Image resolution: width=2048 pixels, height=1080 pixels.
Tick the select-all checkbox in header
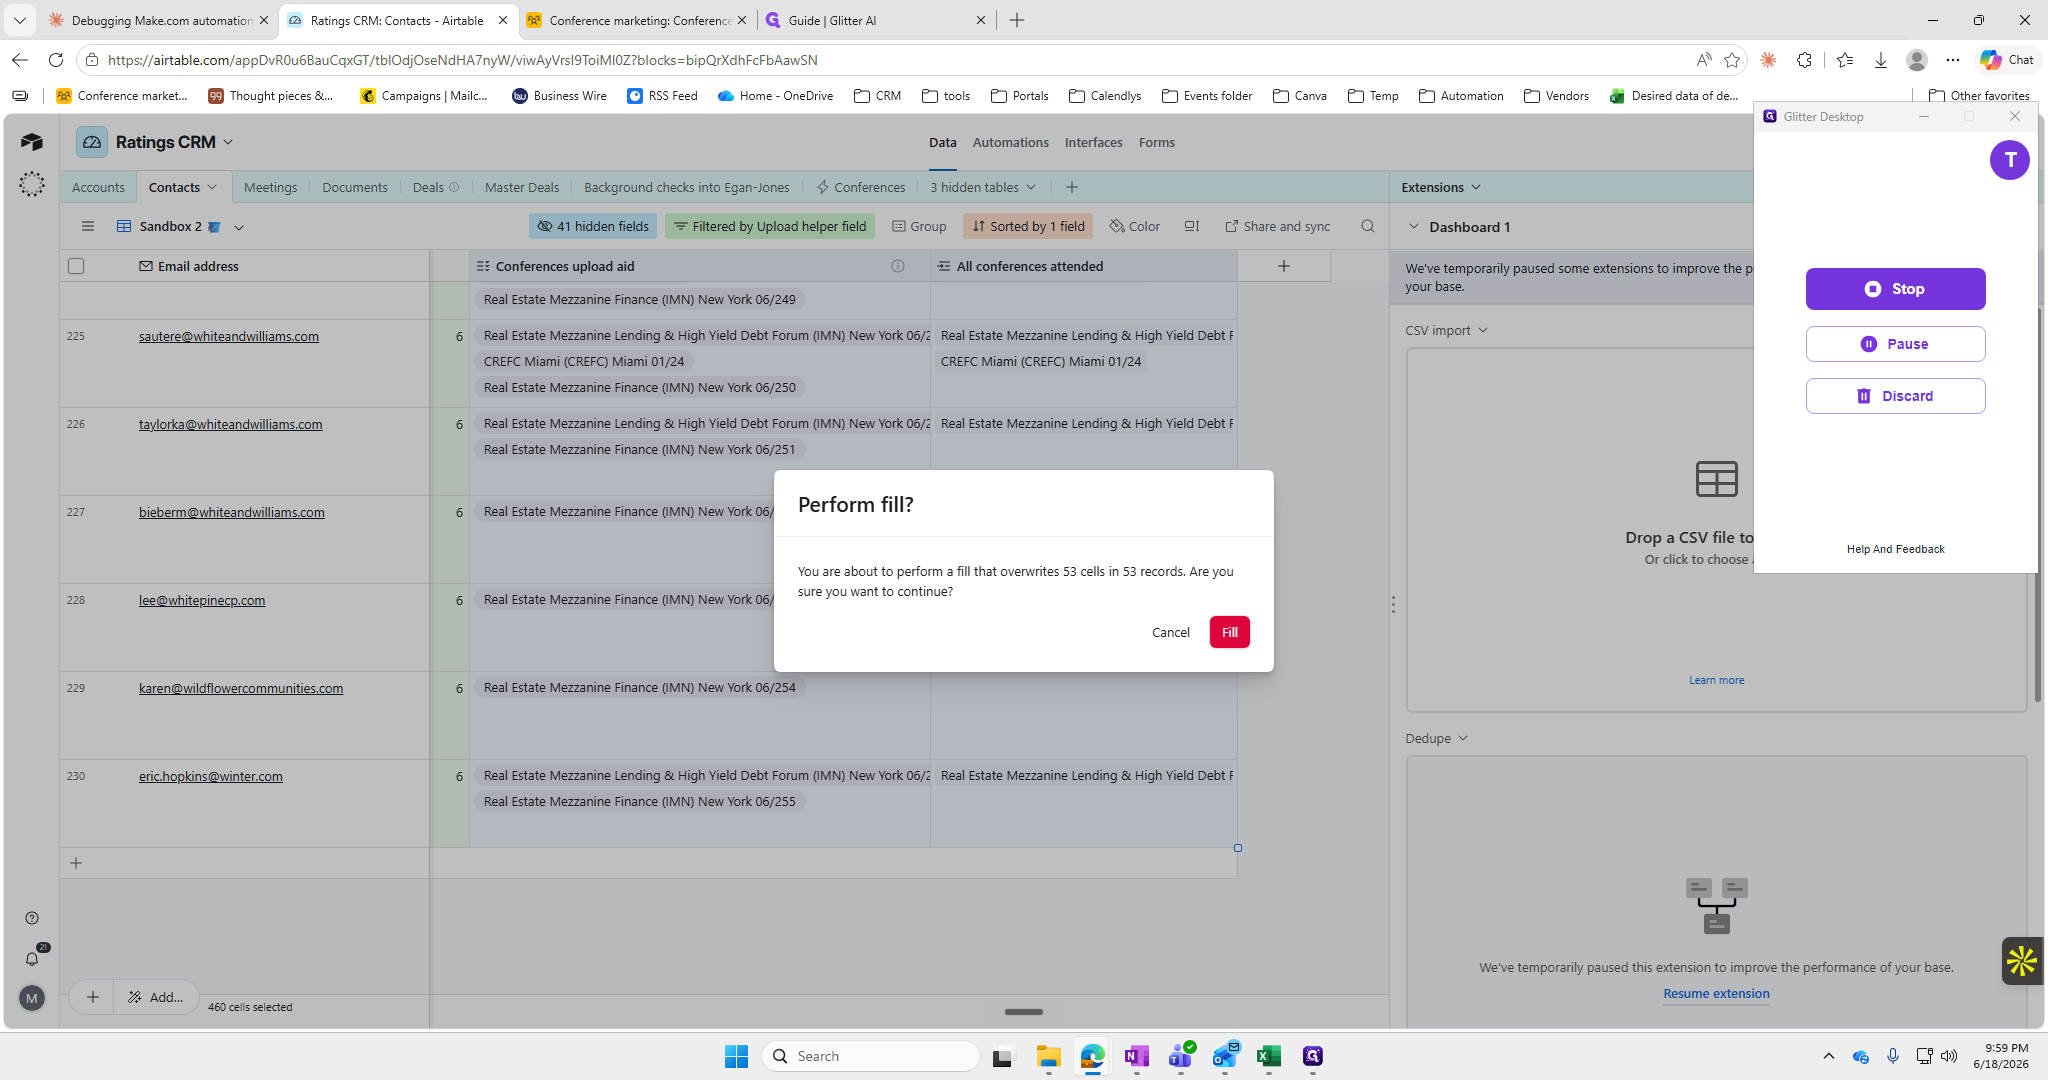click(76, 266)
